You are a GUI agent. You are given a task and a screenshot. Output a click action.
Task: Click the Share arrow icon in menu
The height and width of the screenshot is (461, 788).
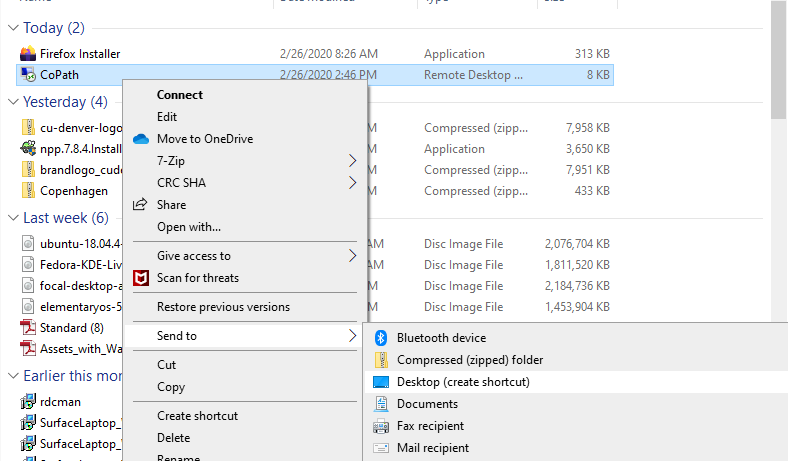[x=140, y=204]
